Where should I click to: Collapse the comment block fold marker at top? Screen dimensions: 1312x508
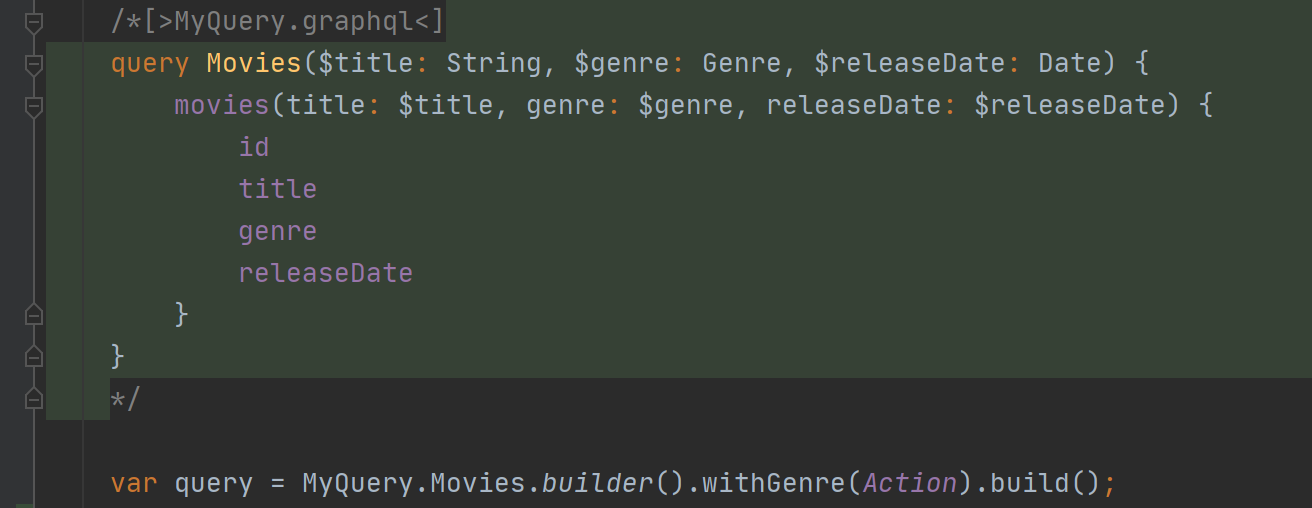(33, 21)
